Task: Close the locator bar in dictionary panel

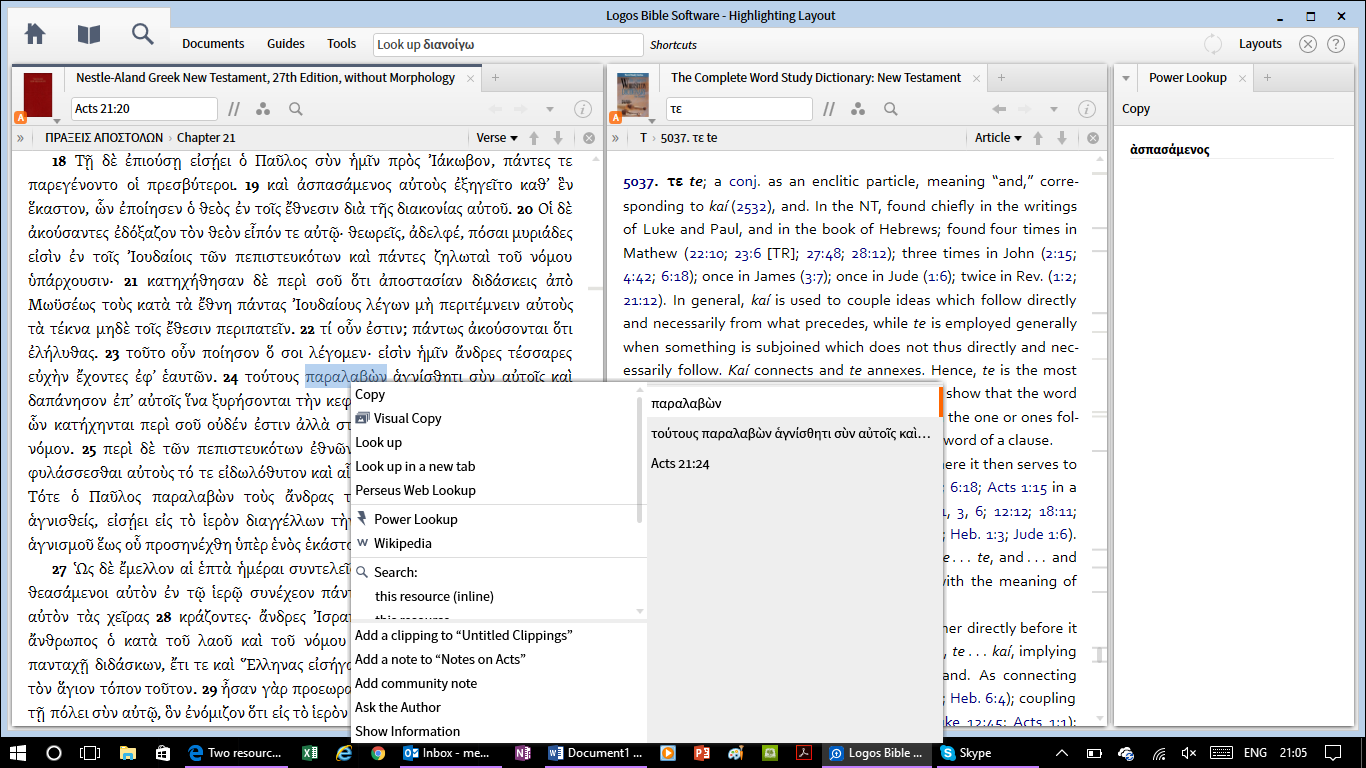Action: click(1093, 138)
